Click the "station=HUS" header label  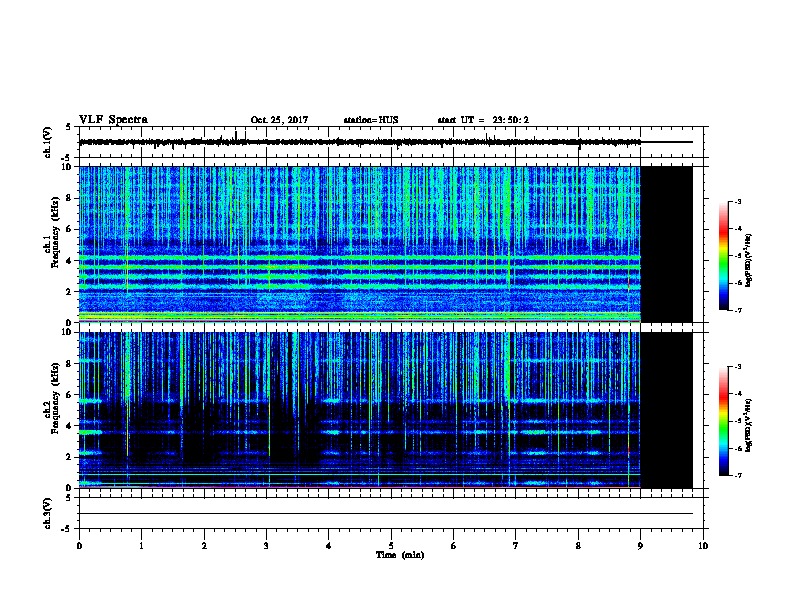(x=371, y=120)
